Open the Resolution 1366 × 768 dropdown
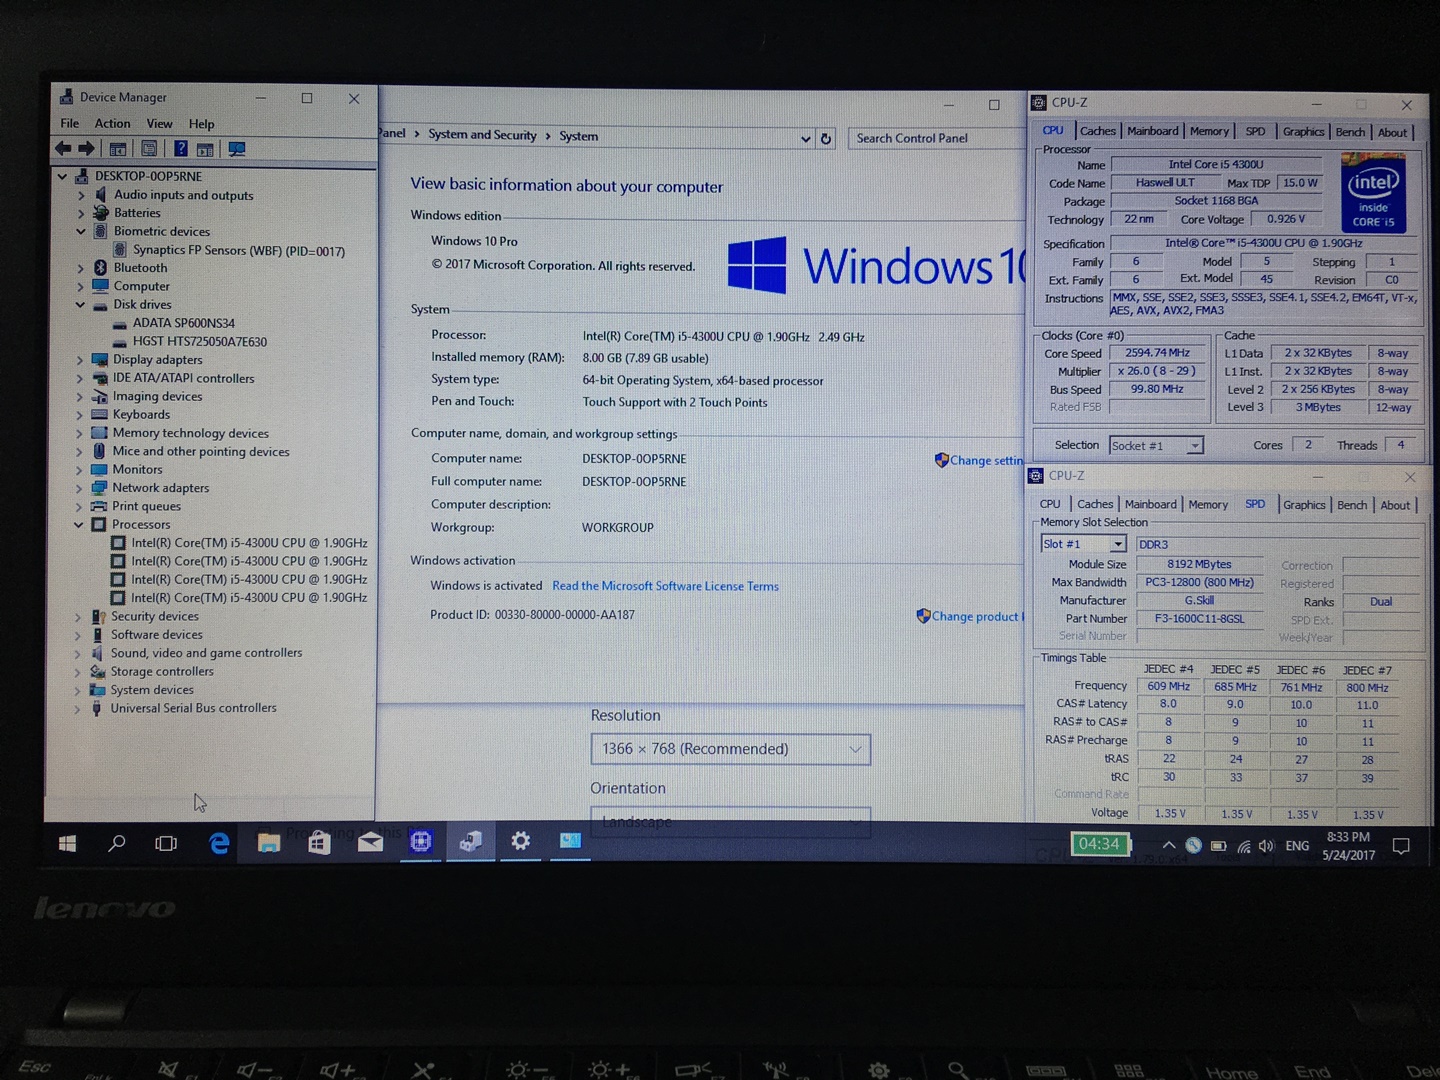1440x1080 pixels. 730,749
